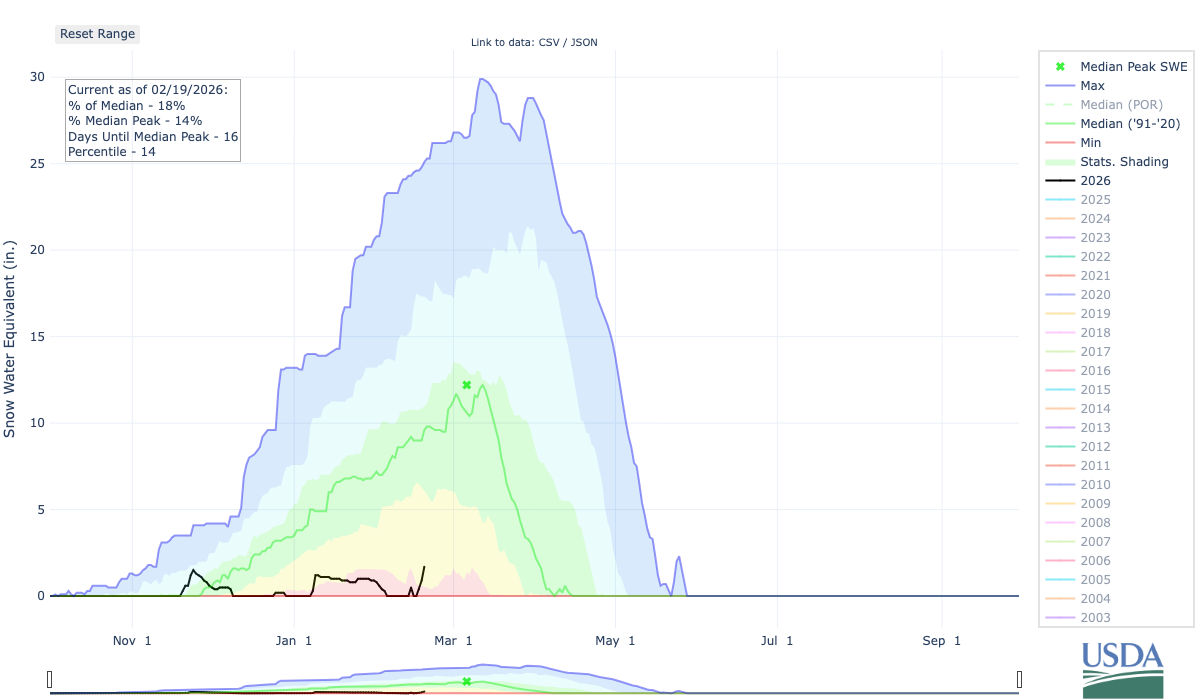Image resolution: width=1200 pixels, height=700 pixels.
Task: Click the right range slider handle
Action: click(1019, 680)
